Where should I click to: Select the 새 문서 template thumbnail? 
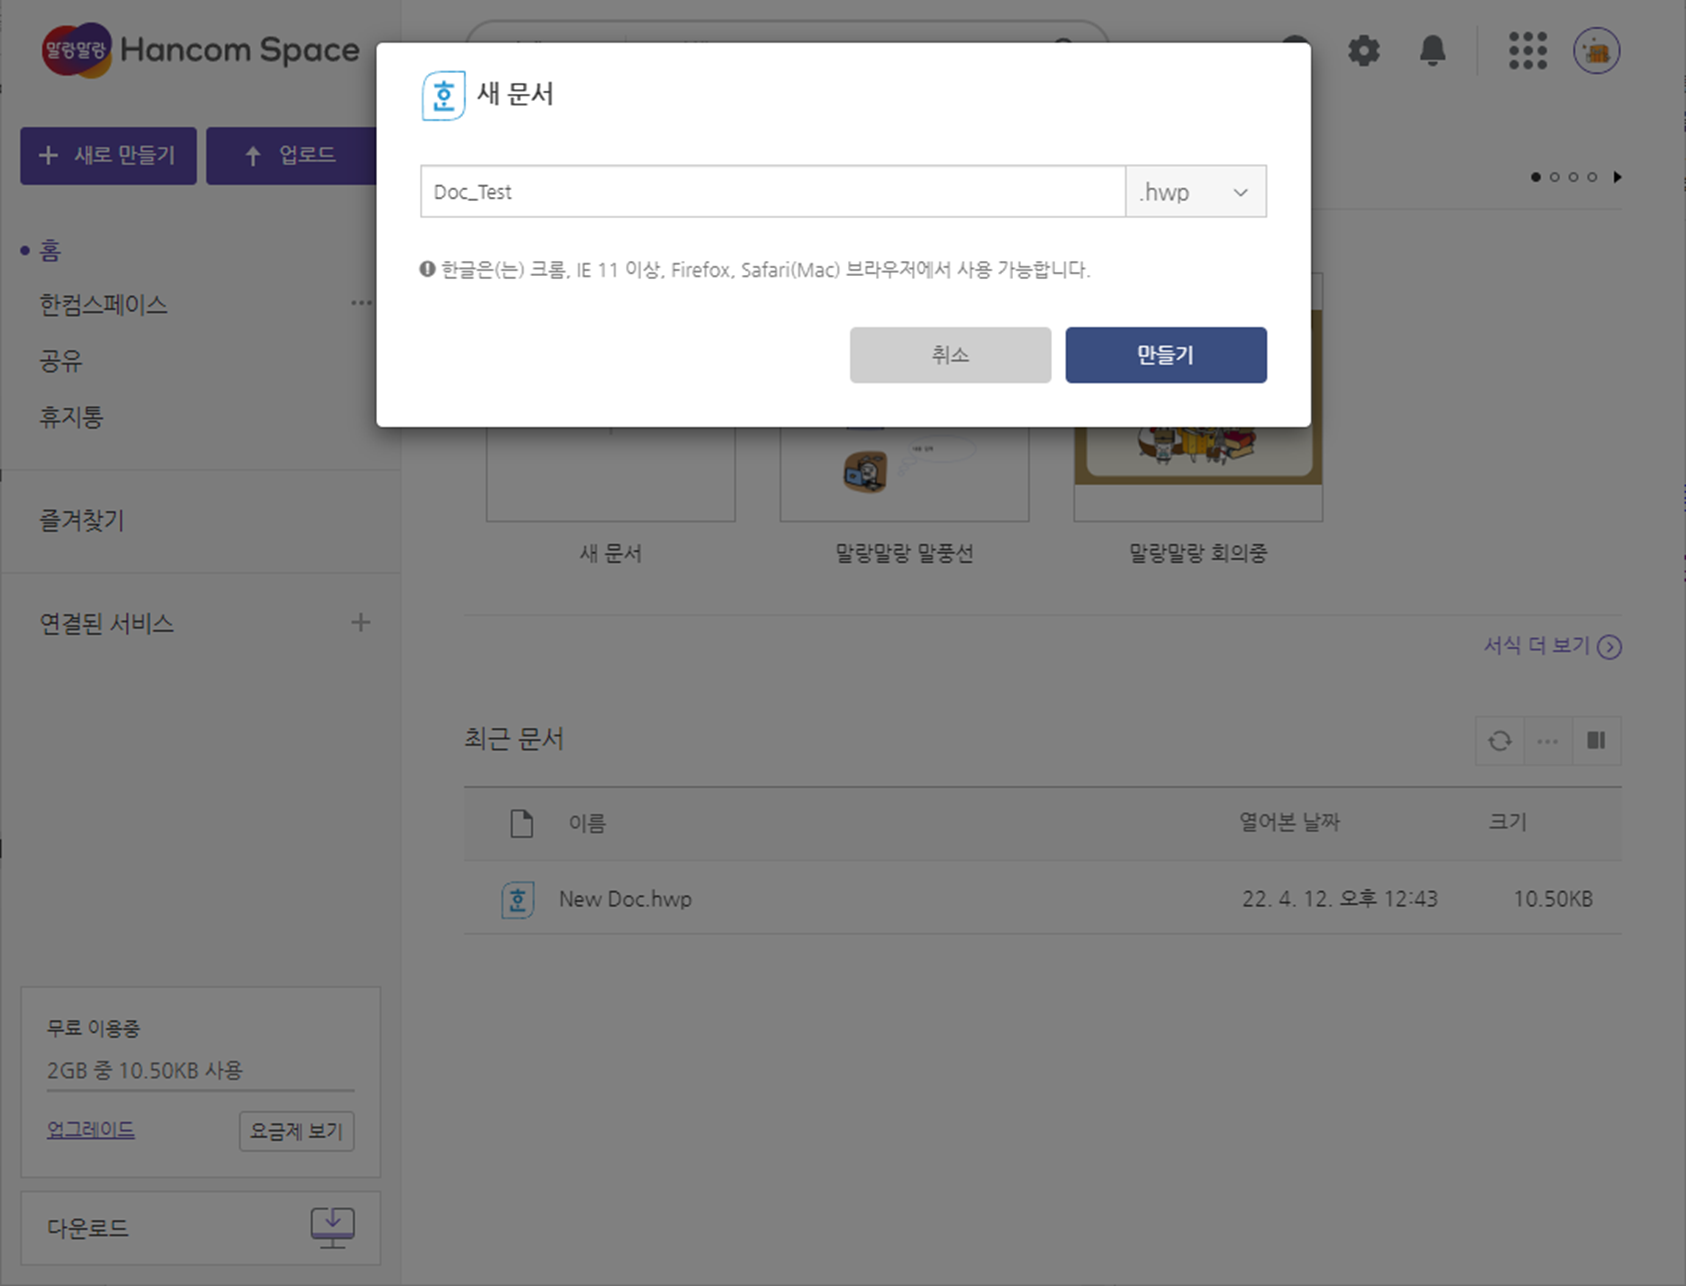click(610, 474)
